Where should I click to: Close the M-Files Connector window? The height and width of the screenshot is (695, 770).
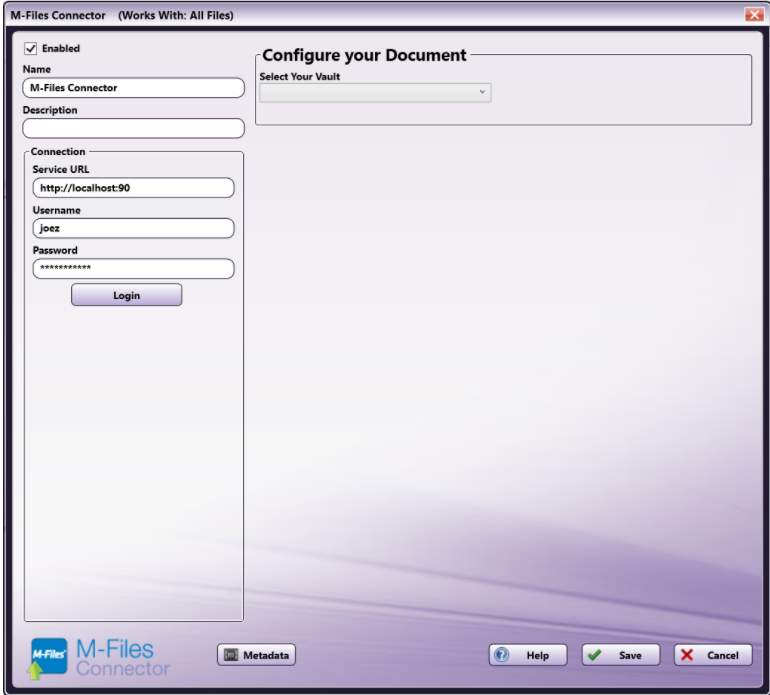754,15
